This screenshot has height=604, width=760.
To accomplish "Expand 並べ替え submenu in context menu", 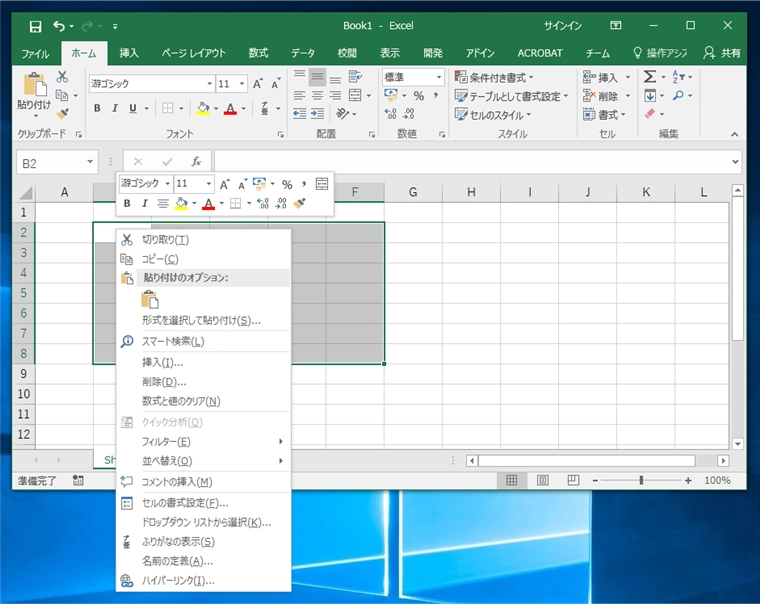I will click(204, 461).
